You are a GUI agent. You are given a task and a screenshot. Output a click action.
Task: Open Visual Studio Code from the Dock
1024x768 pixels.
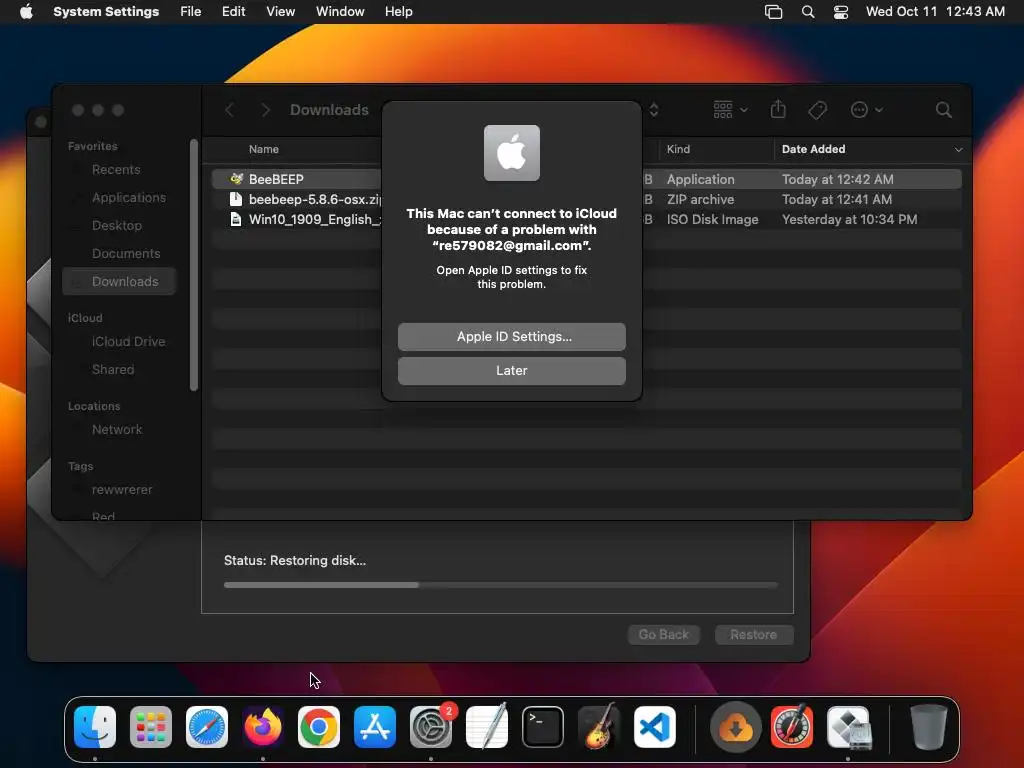pyautogui.click(x=654, y=727)
